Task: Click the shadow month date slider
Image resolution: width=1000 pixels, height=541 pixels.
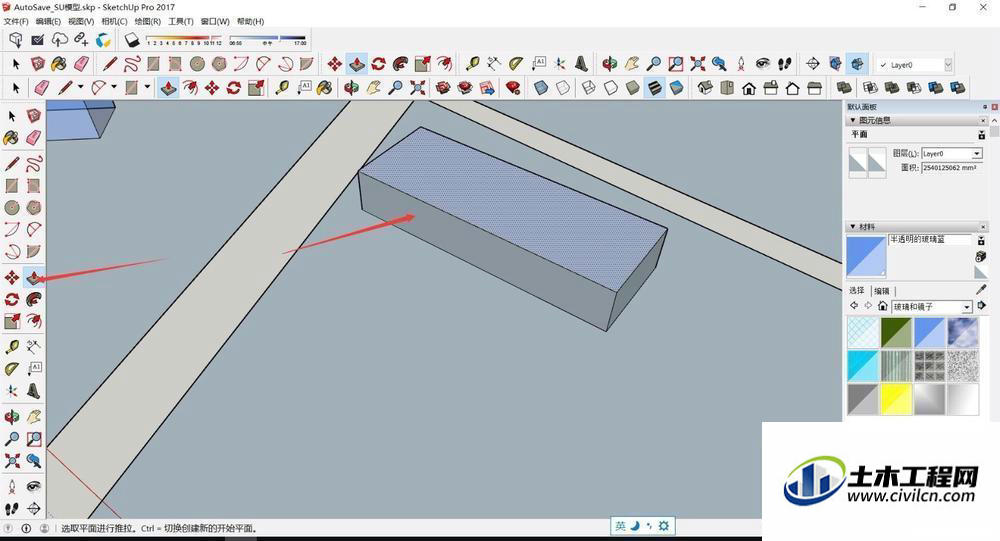Action: point(184,40)
